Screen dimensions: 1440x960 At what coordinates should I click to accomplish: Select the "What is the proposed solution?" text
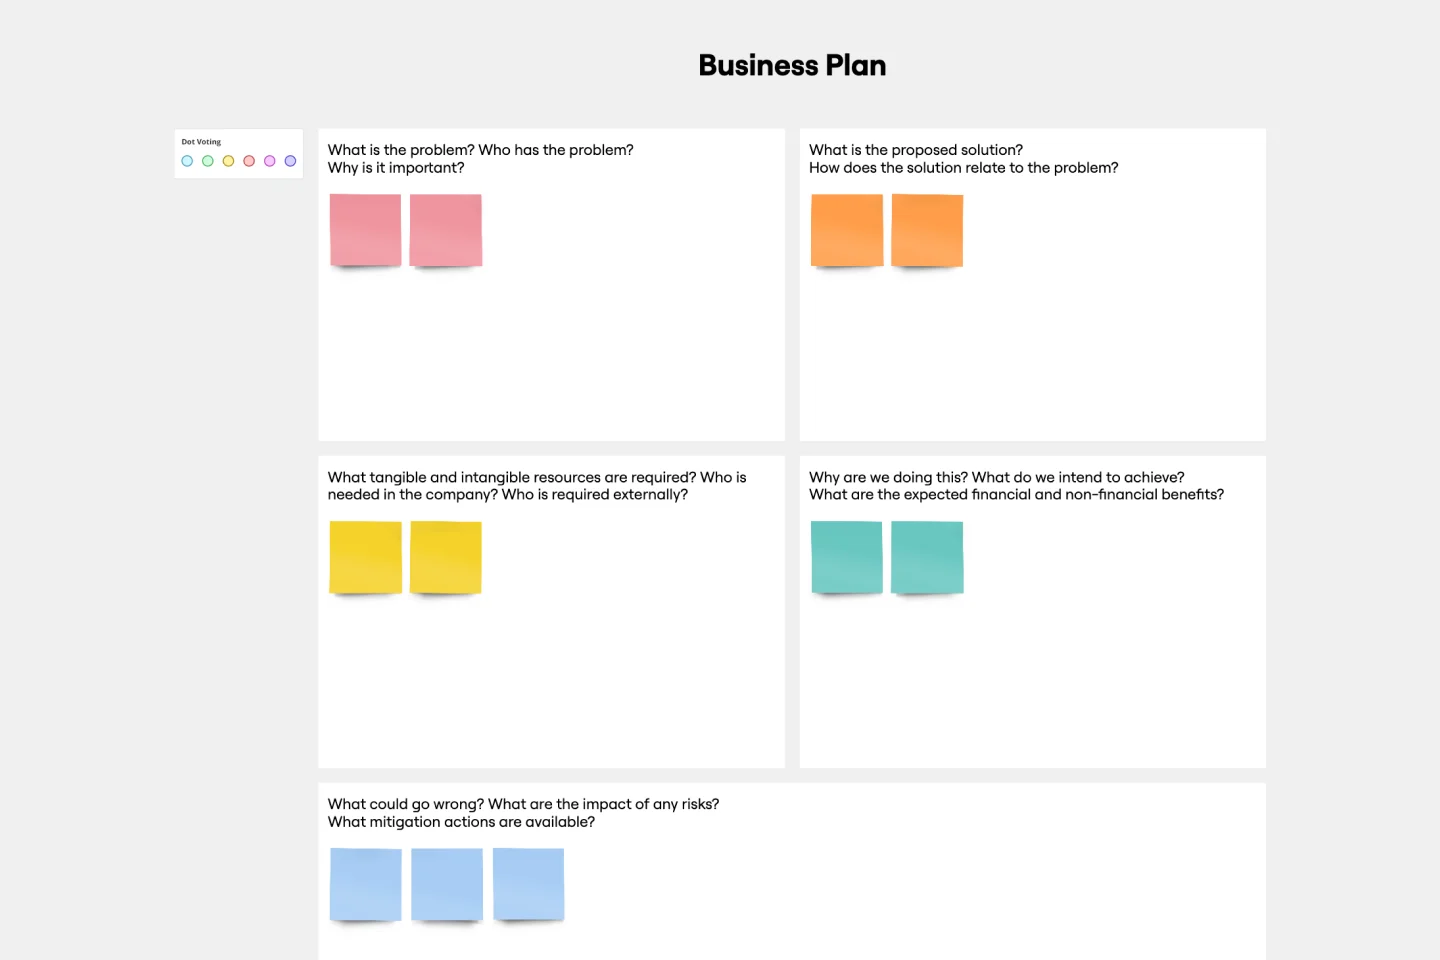(916, 150)
